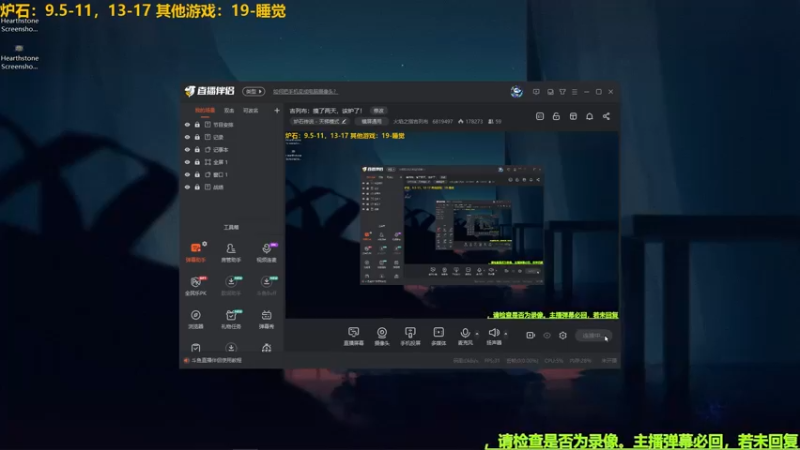This screenshot has width=800, height=450.
Task: Toggle the preview eye icon near the stream button
Action: 546,335
